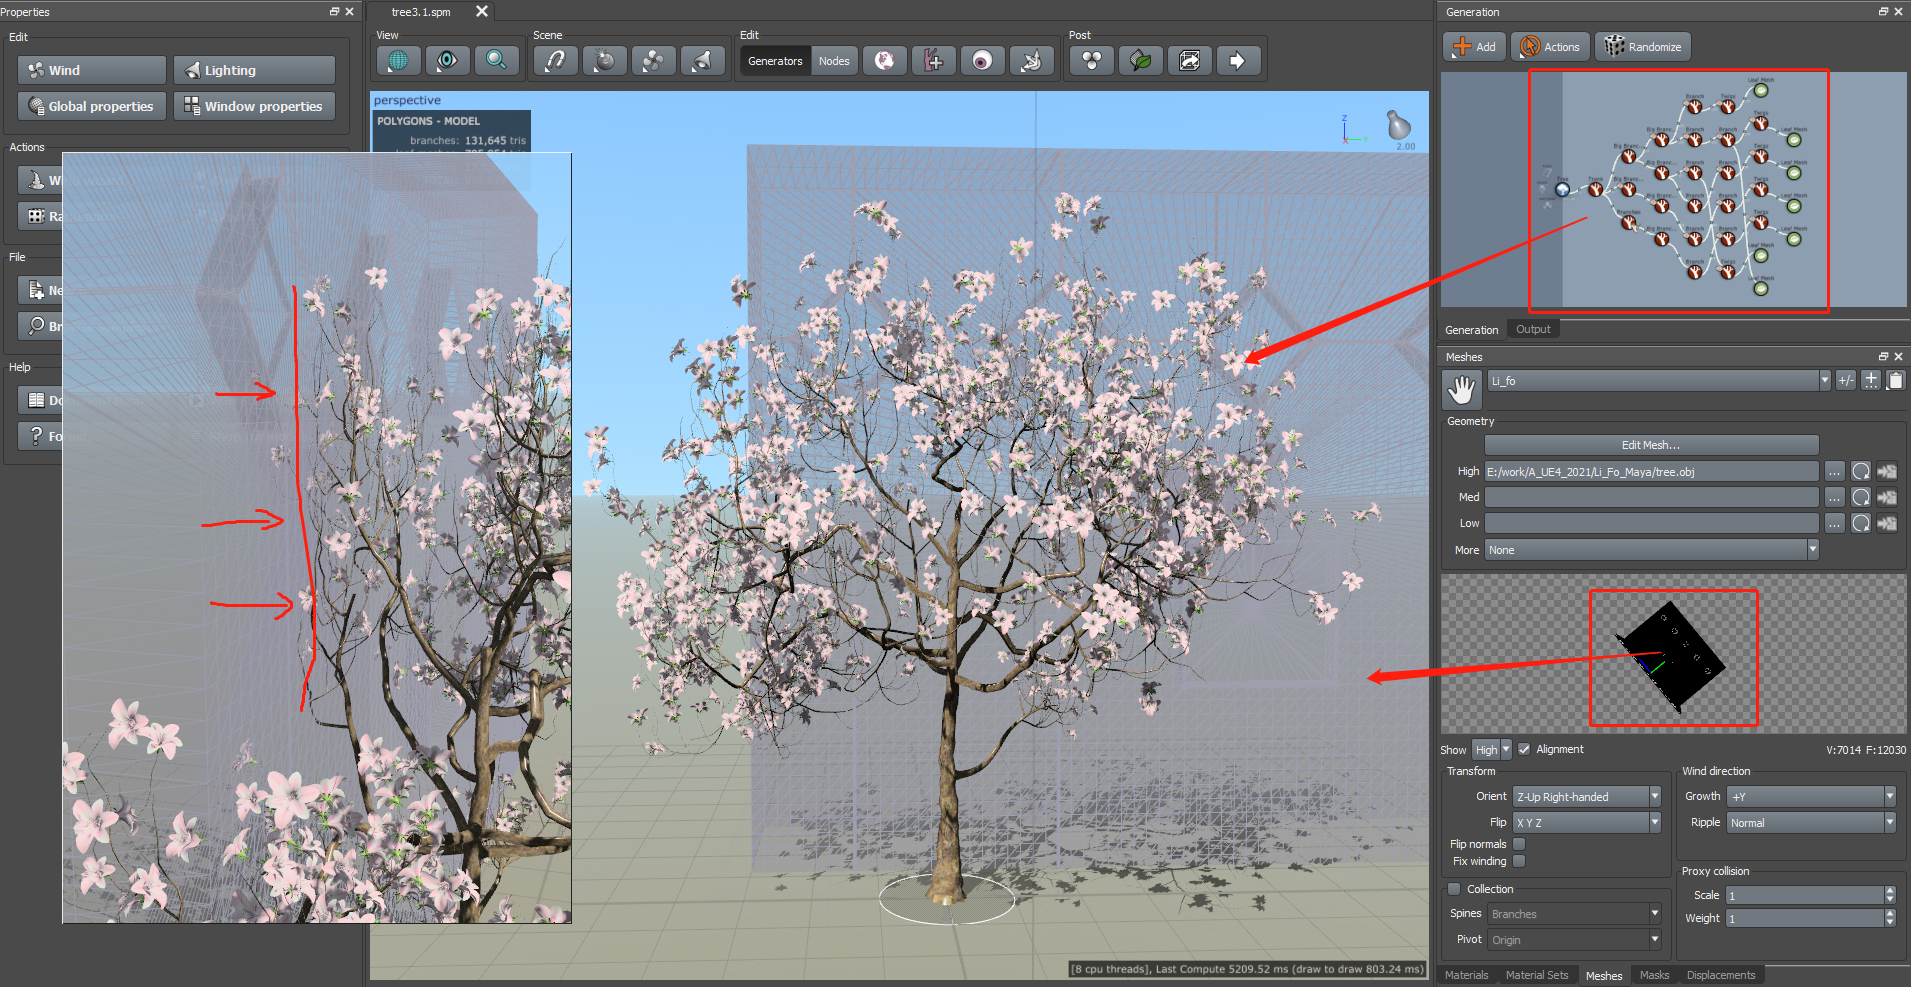Screen dimensions: 1911x987
Task: Open the Ripple Normal dropdown
Action: click(x=1811, y=822)
